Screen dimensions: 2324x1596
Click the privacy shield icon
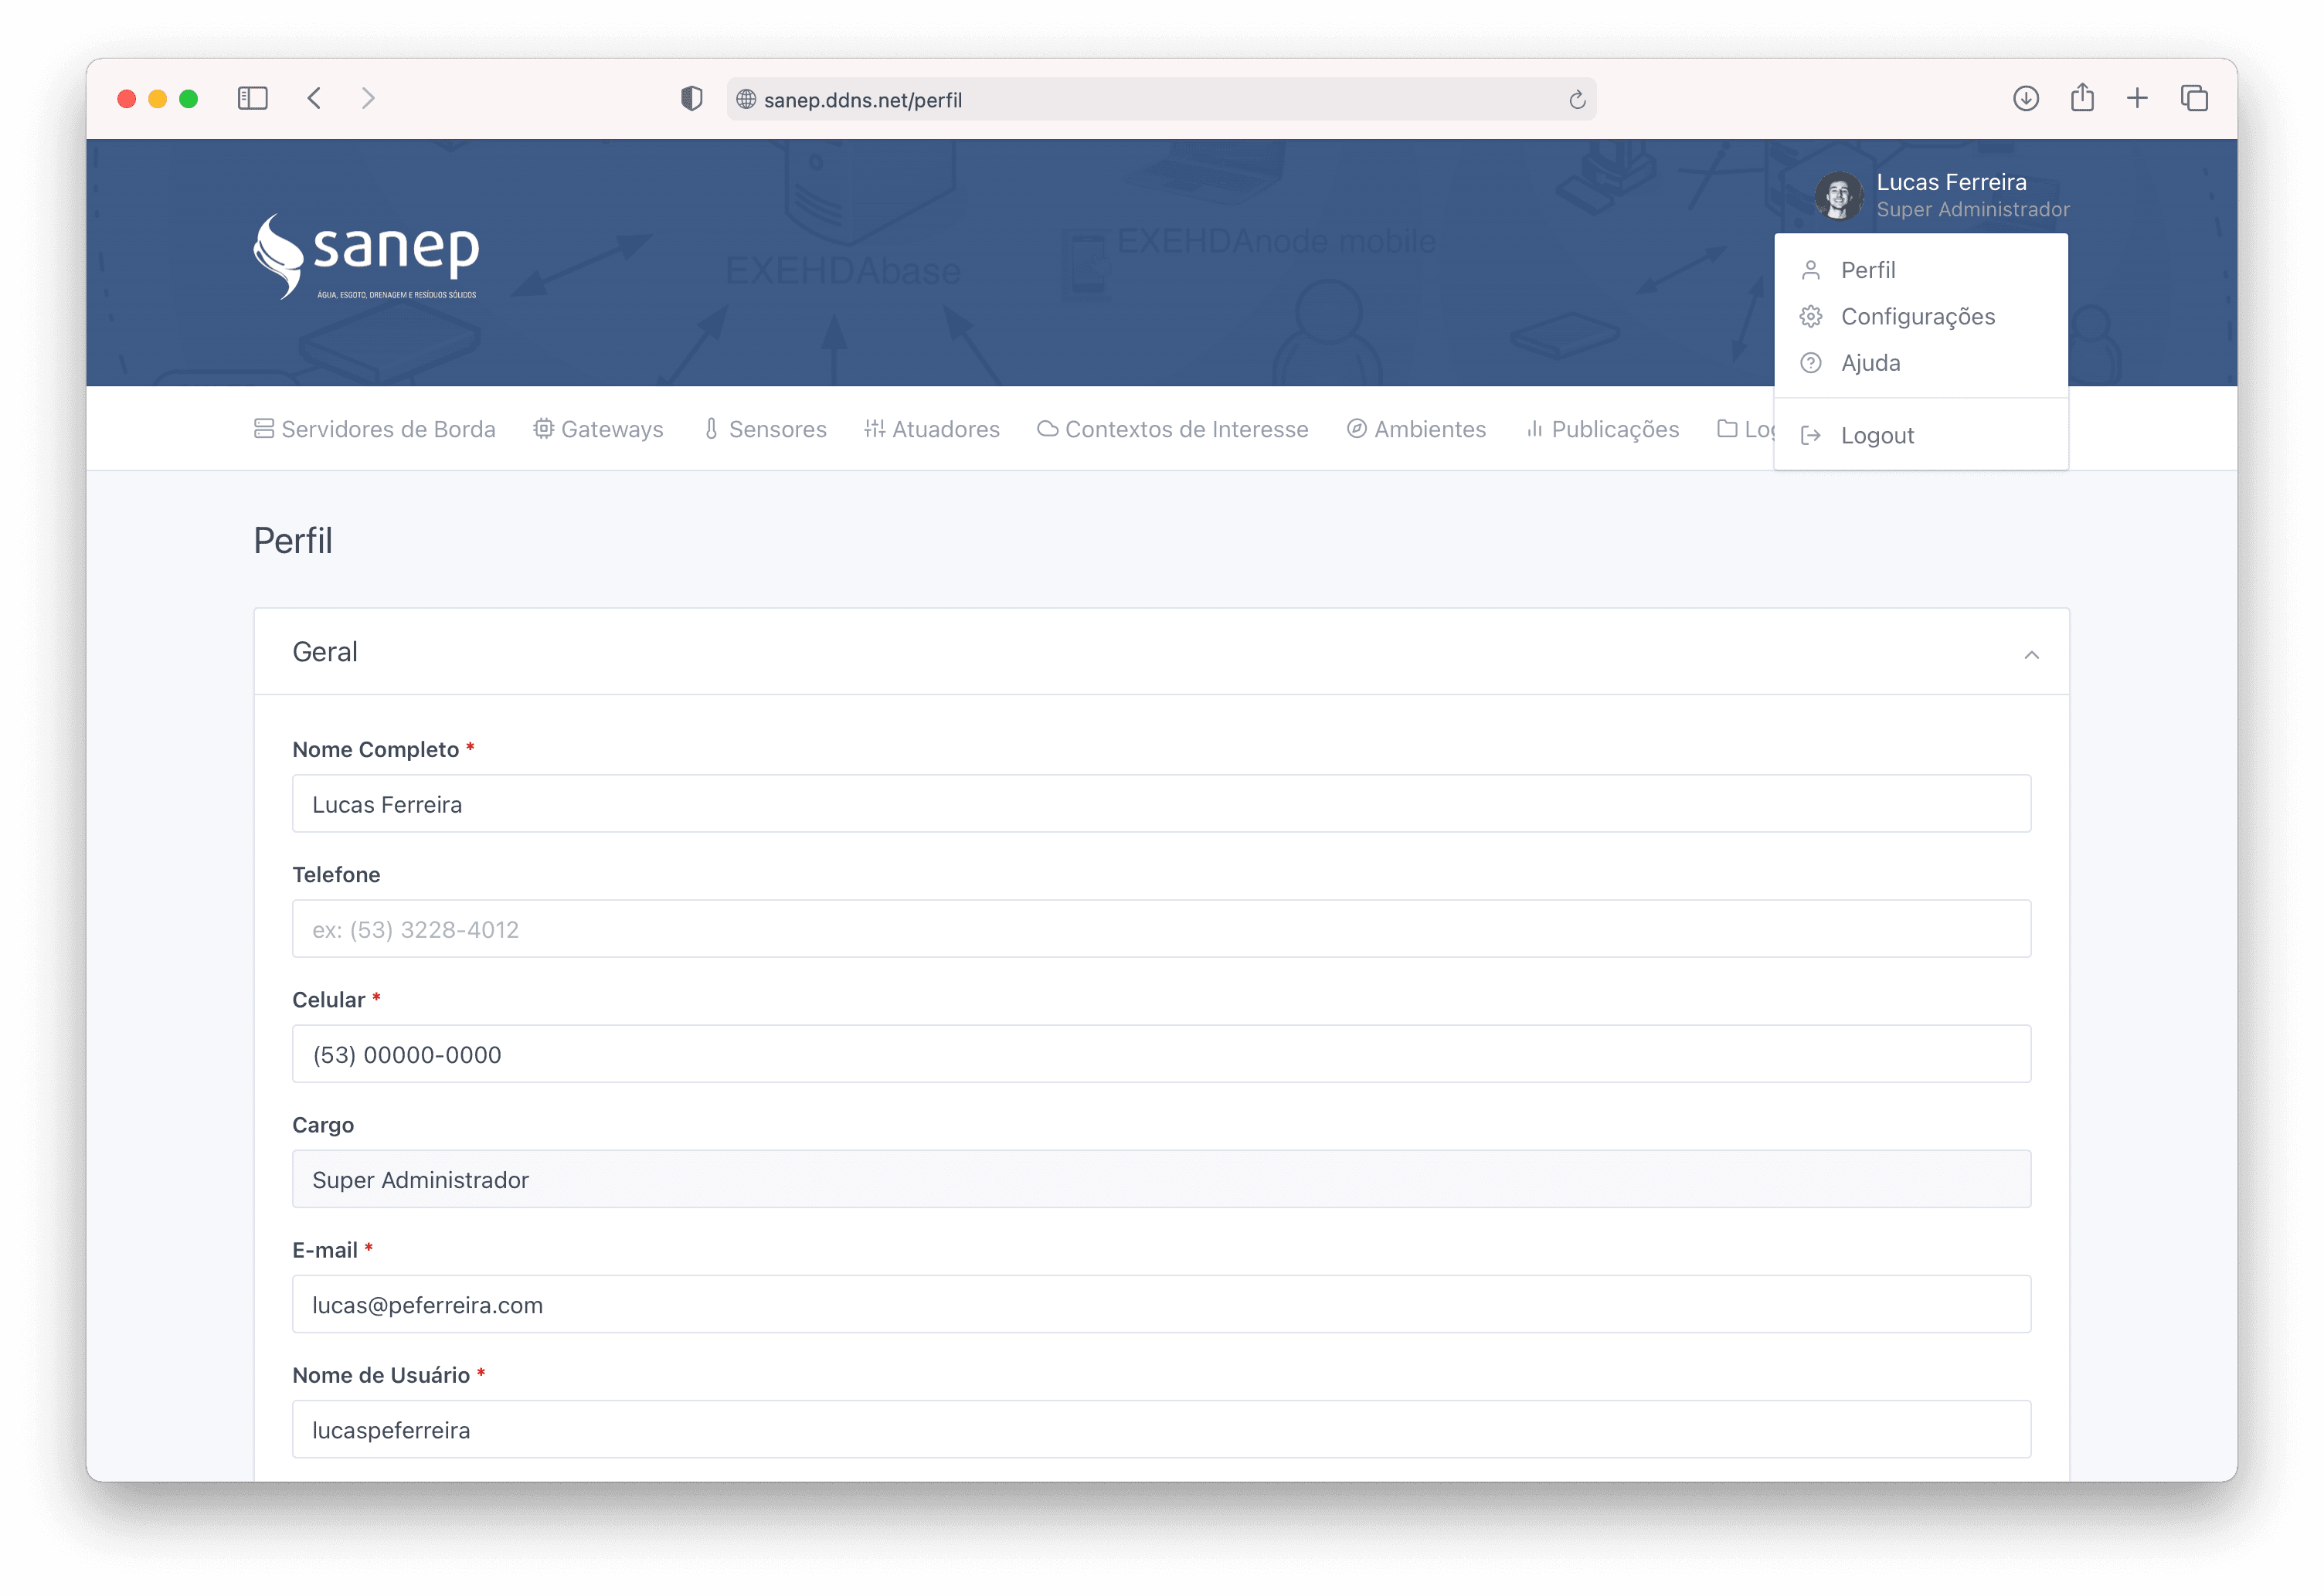click(691, 98)
